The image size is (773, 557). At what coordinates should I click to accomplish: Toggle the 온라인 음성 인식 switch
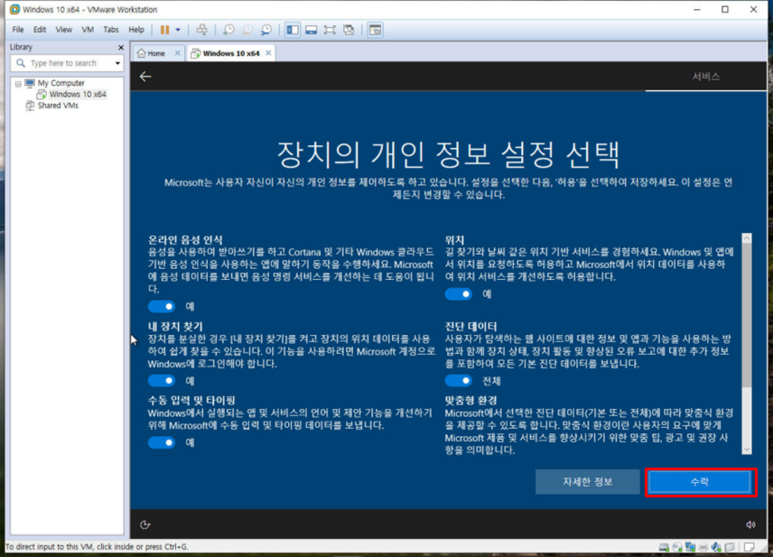pos(162,307)
